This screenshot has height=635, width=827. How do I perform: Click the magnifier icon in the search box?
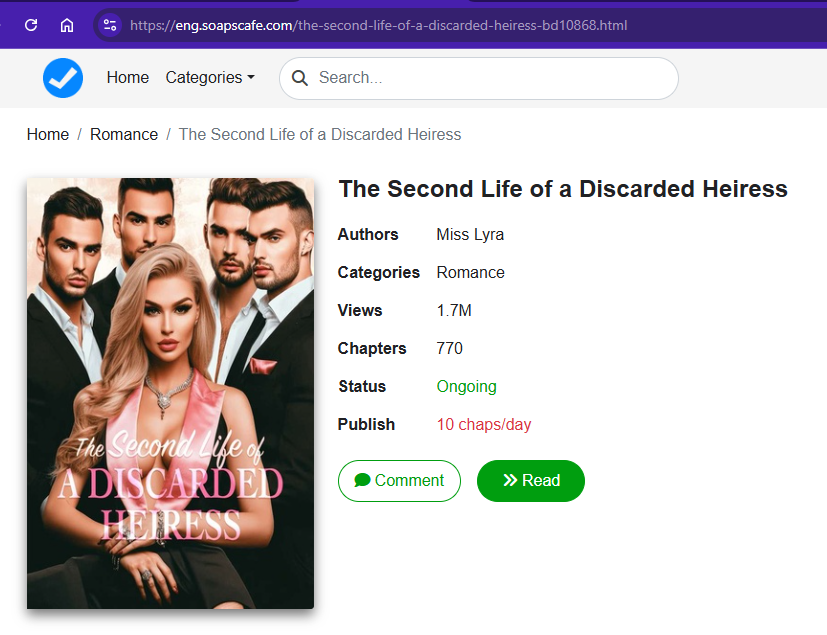300,78
